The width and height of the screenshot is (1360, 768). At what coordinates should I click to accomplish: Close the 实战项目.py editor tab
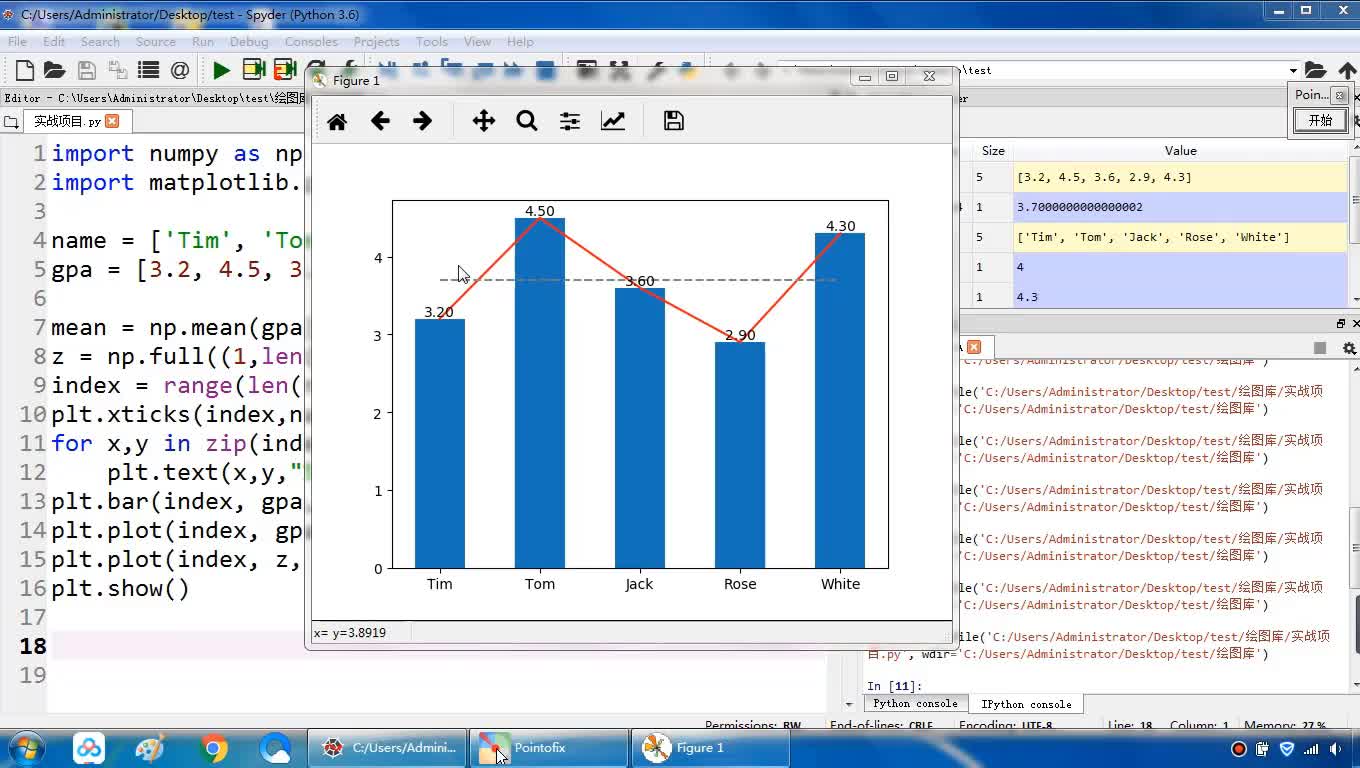tap(112, 121)
